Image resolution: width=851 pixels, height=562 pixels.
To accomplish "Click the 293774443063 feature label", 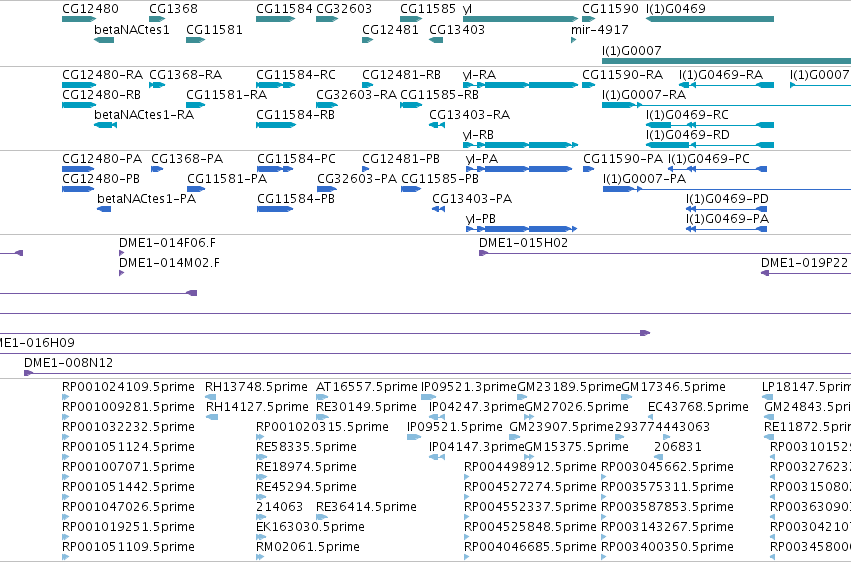I will 662,427.
